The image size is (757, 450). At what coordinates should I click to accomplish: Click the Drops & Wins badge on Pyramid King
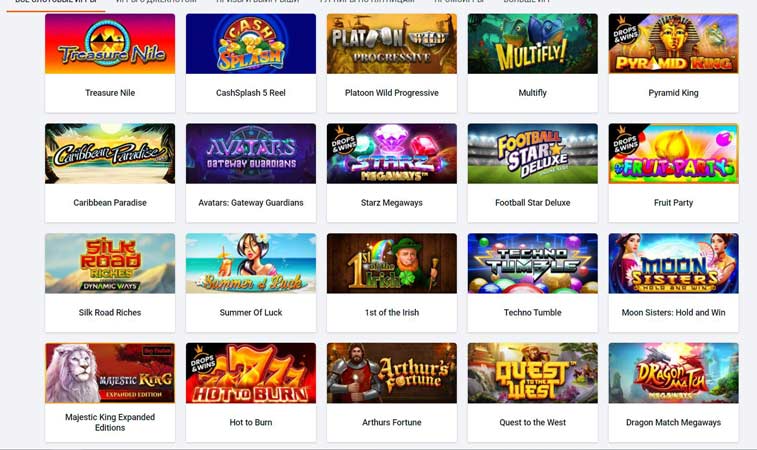625,30
